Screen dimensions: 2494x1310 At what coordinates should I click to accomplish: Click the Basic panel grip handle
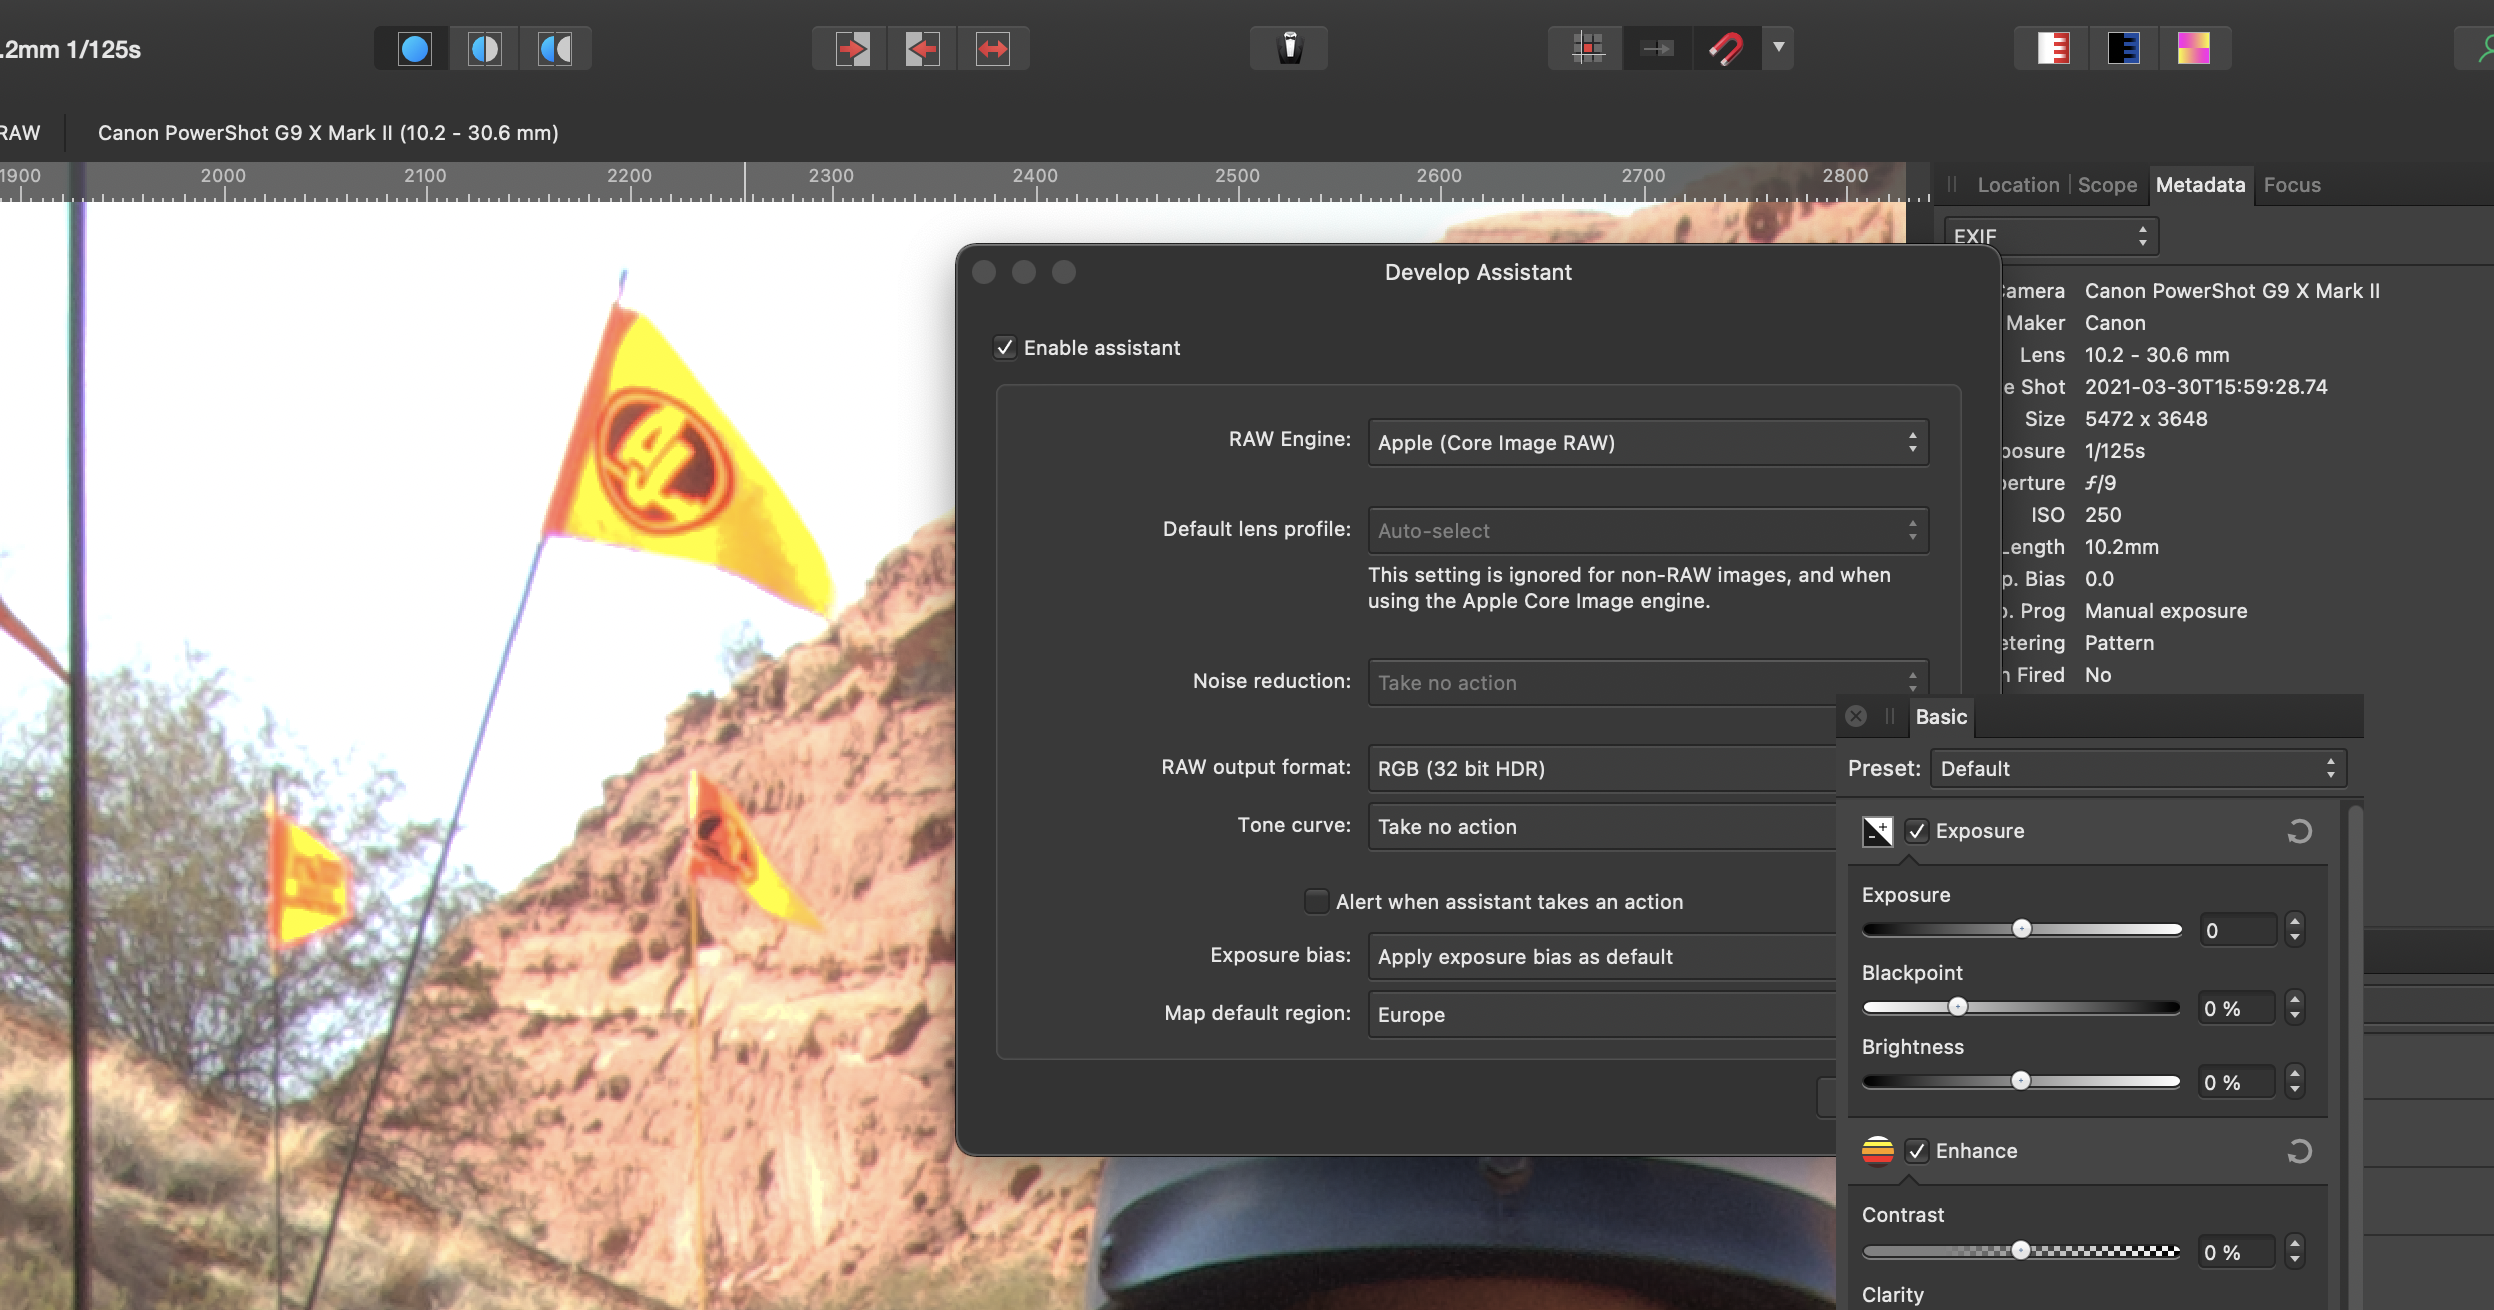(1890, 716)
